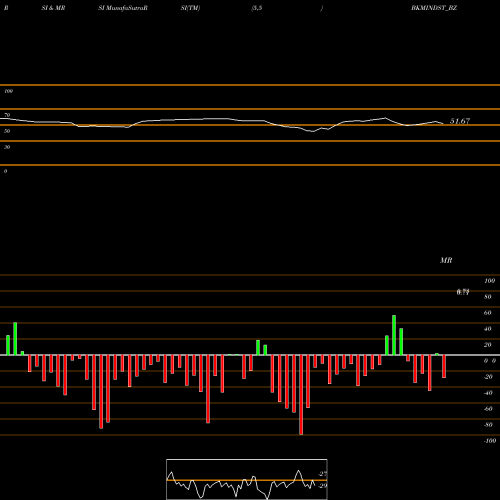Click the (5,5 parameter text in the header
The image size is (500, 500).
pos(257,8)
